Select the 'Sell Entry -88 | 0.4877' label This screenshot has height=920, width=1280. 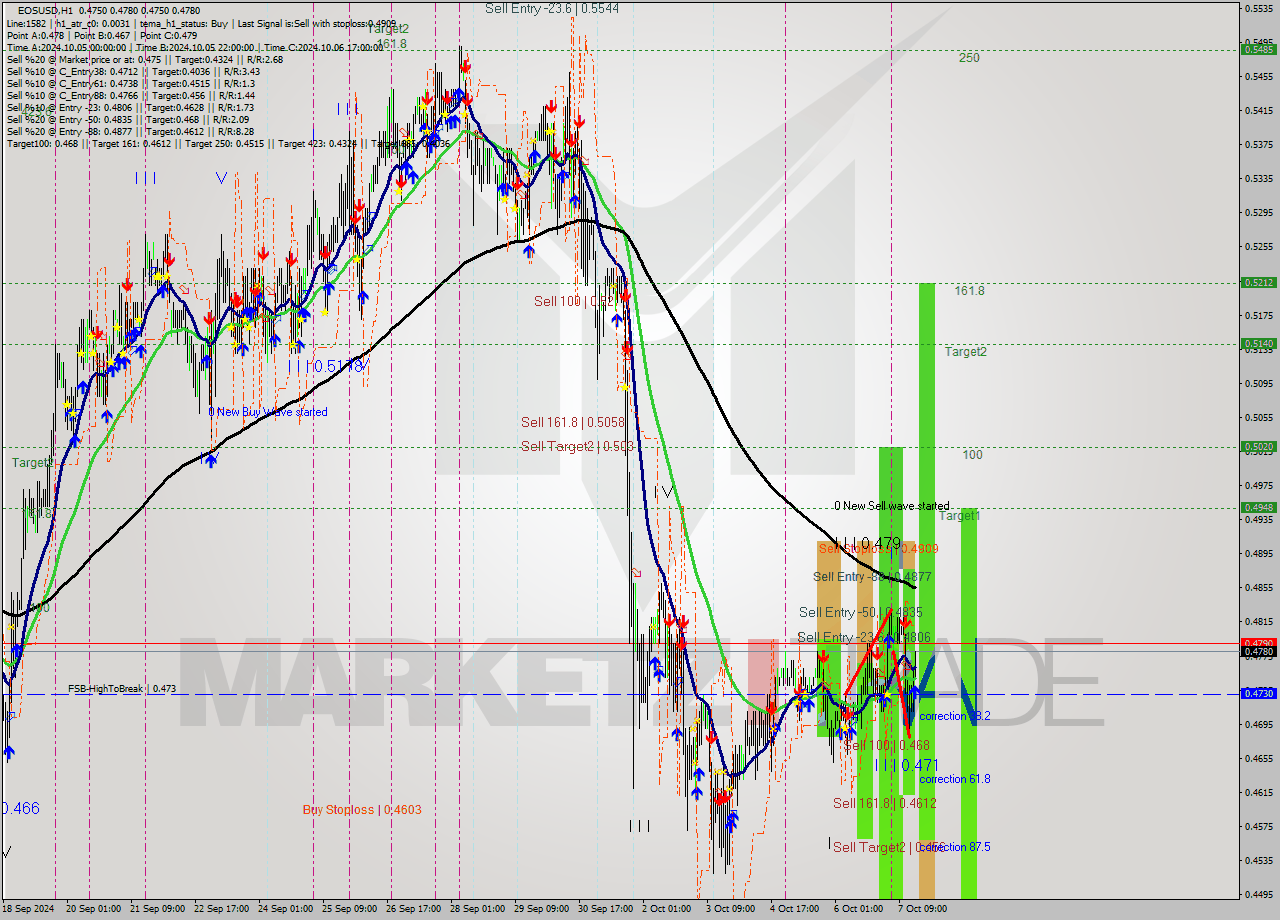click(872, 577)
